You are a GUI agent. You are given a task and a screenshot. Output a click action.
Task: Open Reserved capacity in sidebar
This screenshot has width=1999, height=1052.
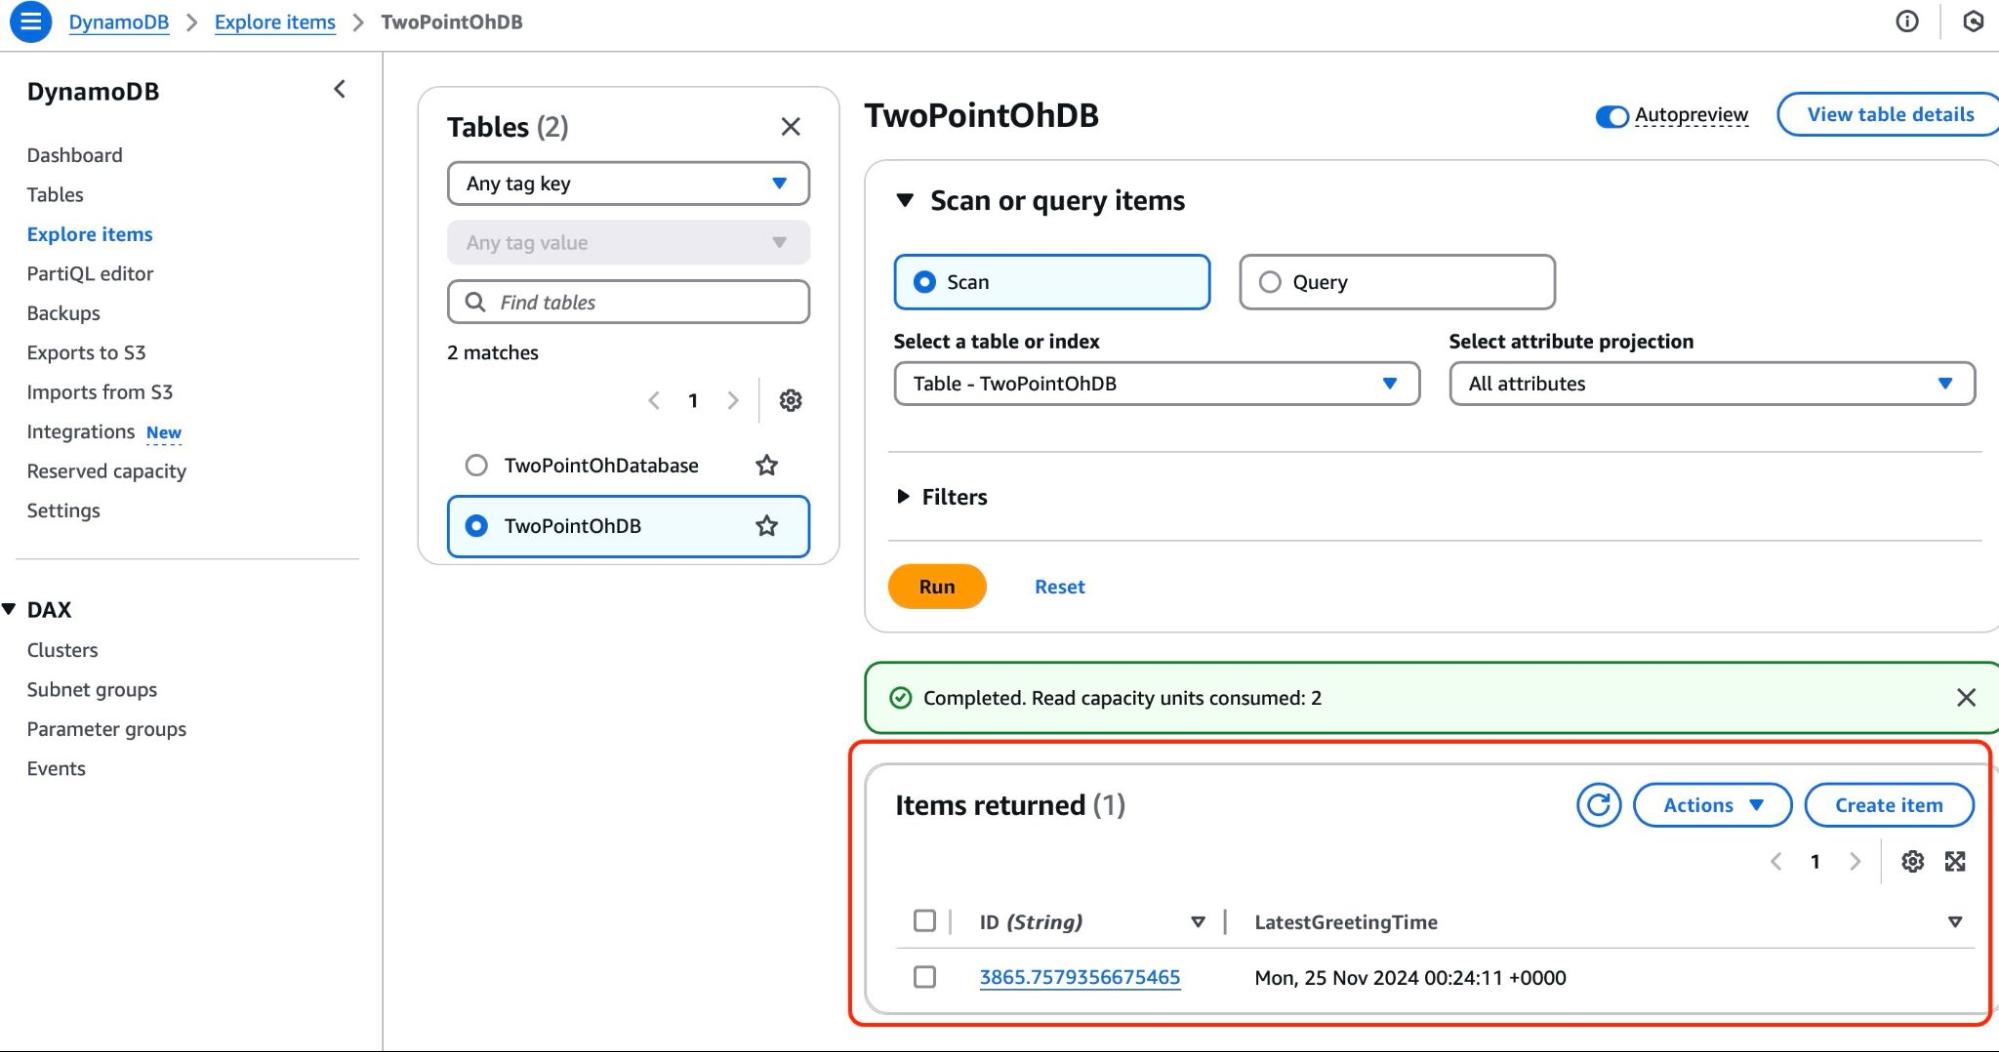click(106, 471)
